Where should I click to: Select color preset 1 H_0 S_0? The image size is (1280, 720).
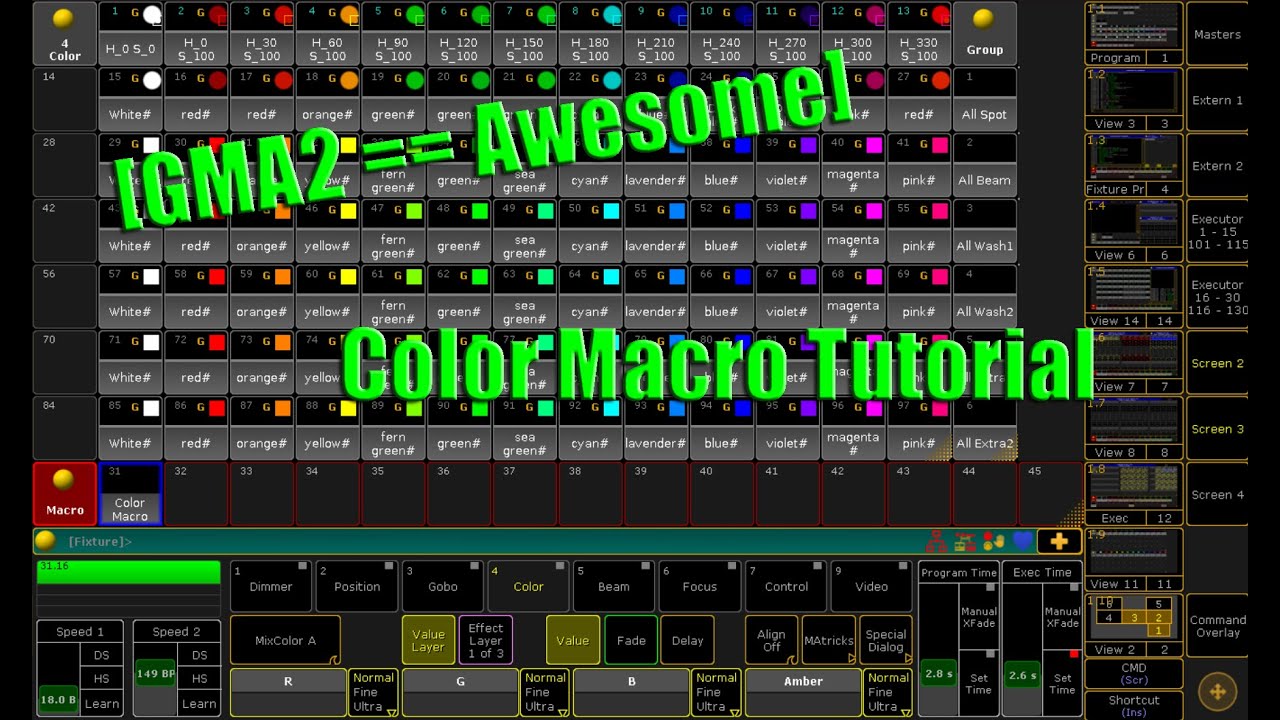130,33
